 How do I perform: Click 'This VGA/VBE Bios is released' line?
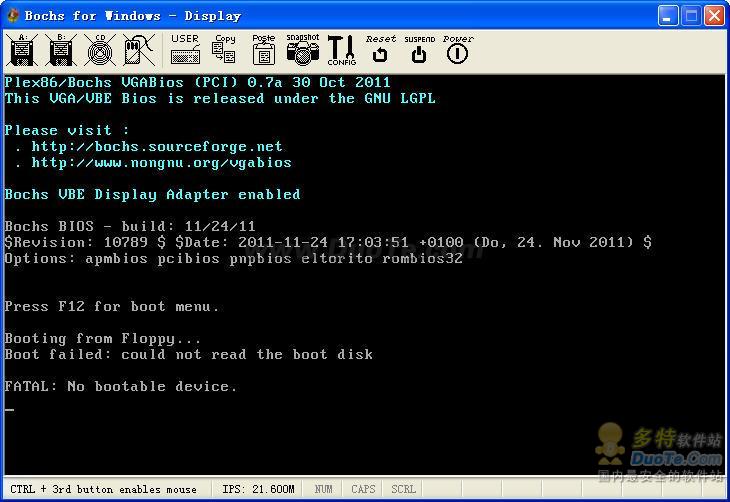pos(220,98)
